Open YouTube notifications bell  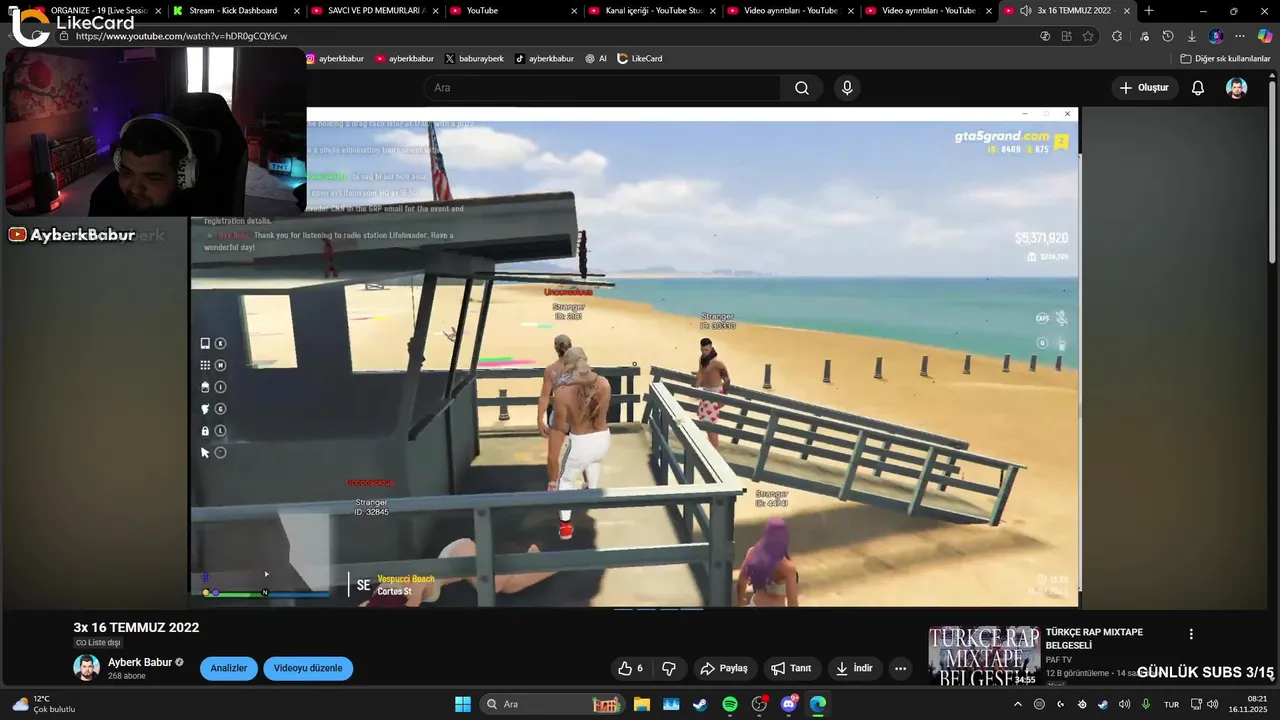[x=1197, y=88]
